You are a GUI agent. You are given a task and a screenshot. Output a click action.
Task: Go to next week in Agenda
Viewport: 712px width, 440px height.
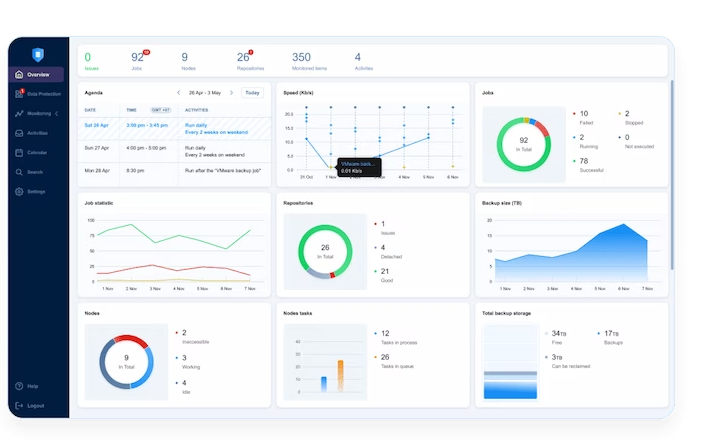(x=234, y=93)
